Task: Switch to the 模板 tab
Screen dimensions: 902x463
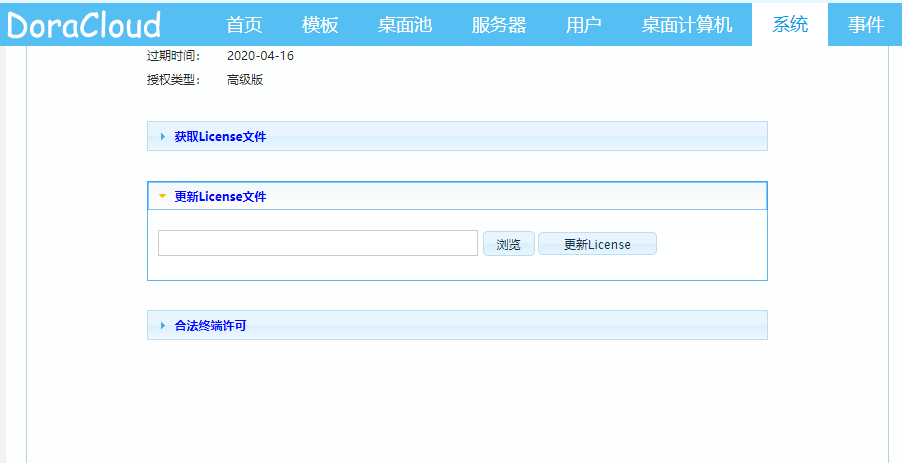Action: 320,25
